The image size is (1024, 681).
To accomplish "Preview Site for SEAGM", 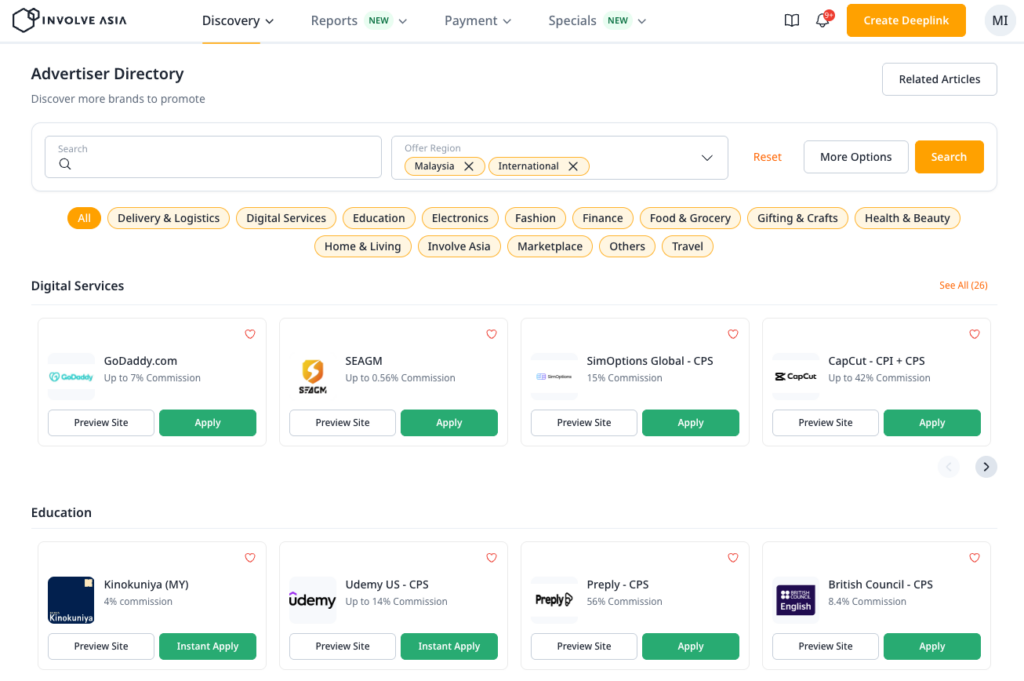I will 342,422.
